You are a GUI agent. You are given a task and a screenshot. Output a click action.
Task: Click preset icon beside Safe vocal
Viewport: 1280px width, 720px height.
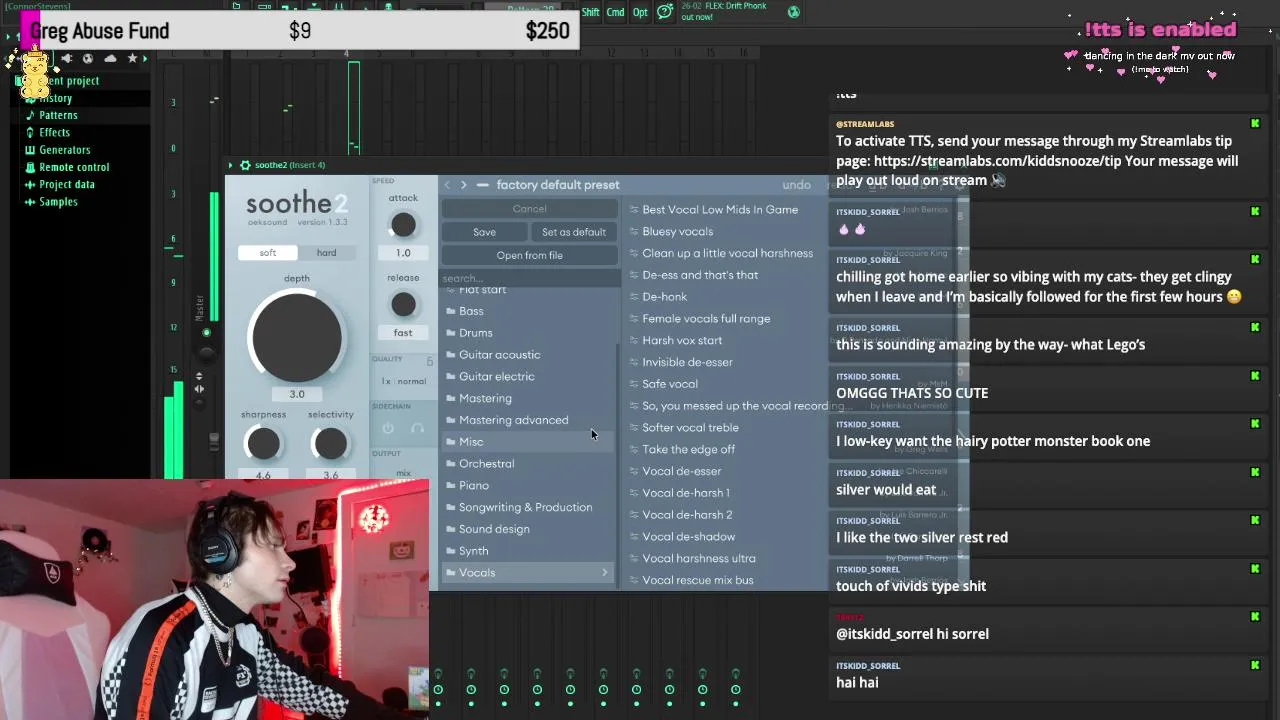[634, 384]
